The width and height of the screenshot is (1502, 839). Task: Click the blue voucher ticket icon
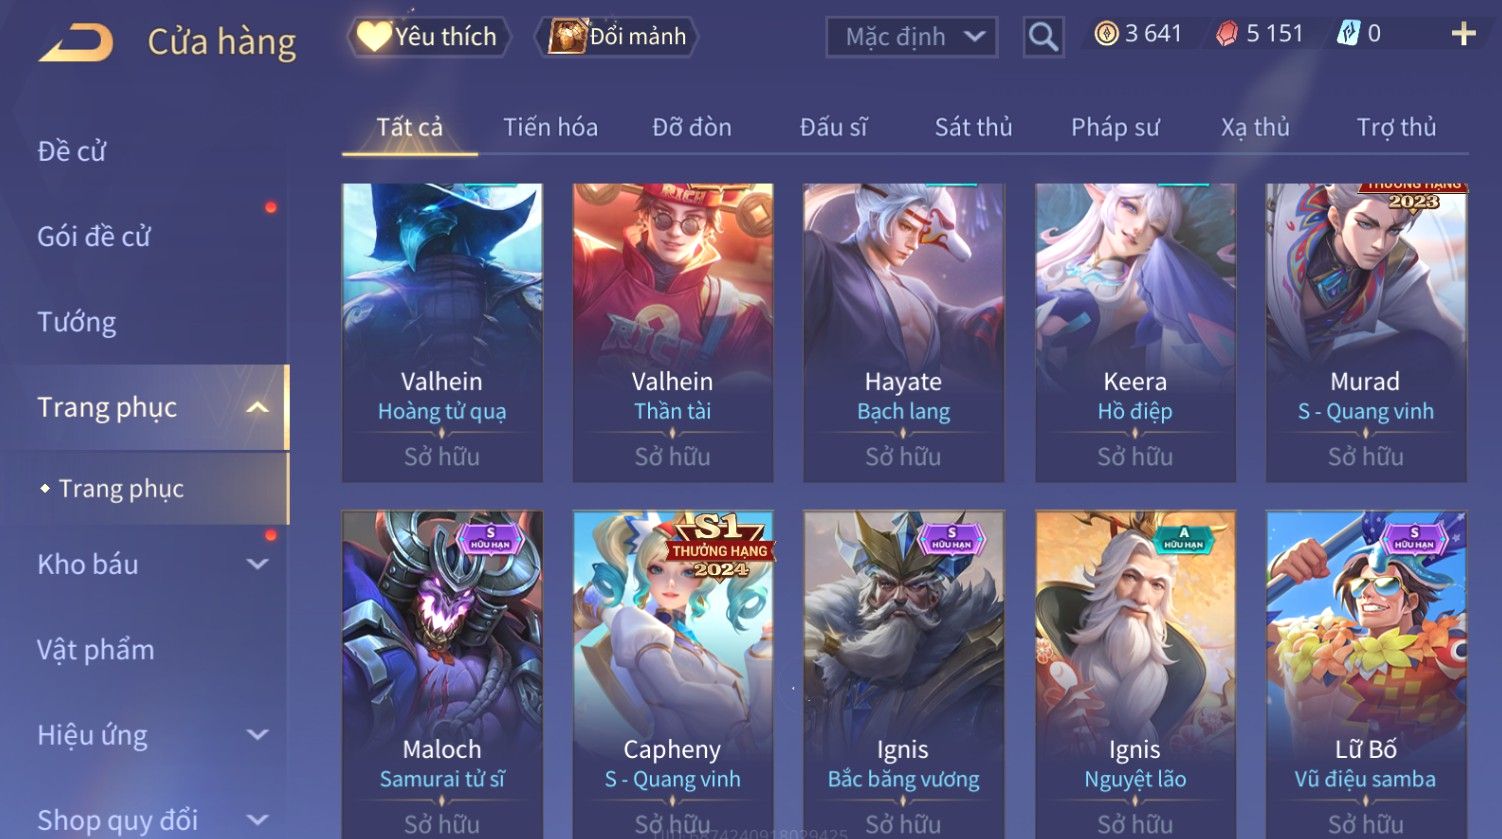tap(1348, 34)
